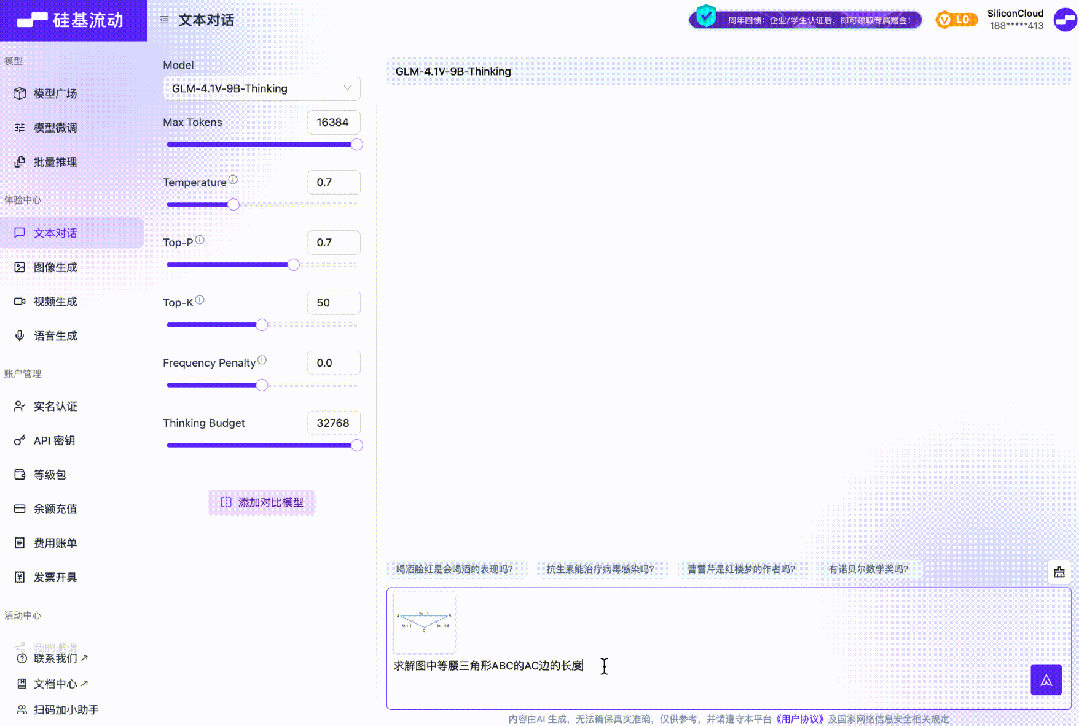Open the user avatar menu at top right
Viewport: 1079px width, 726px height.
tap(1066, 19)
